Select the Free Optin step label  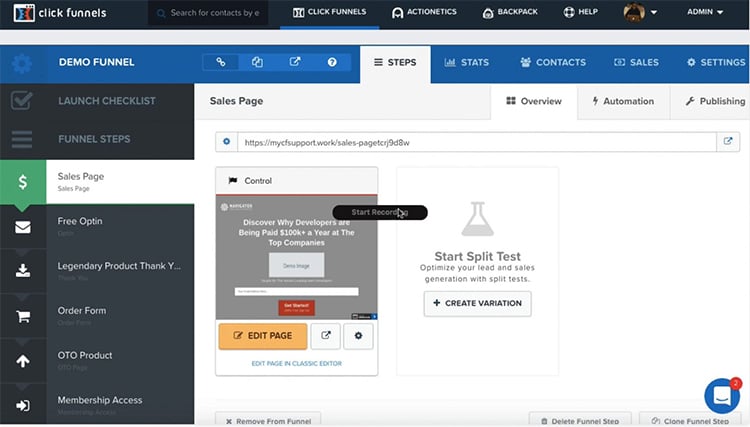pos(80,221)
